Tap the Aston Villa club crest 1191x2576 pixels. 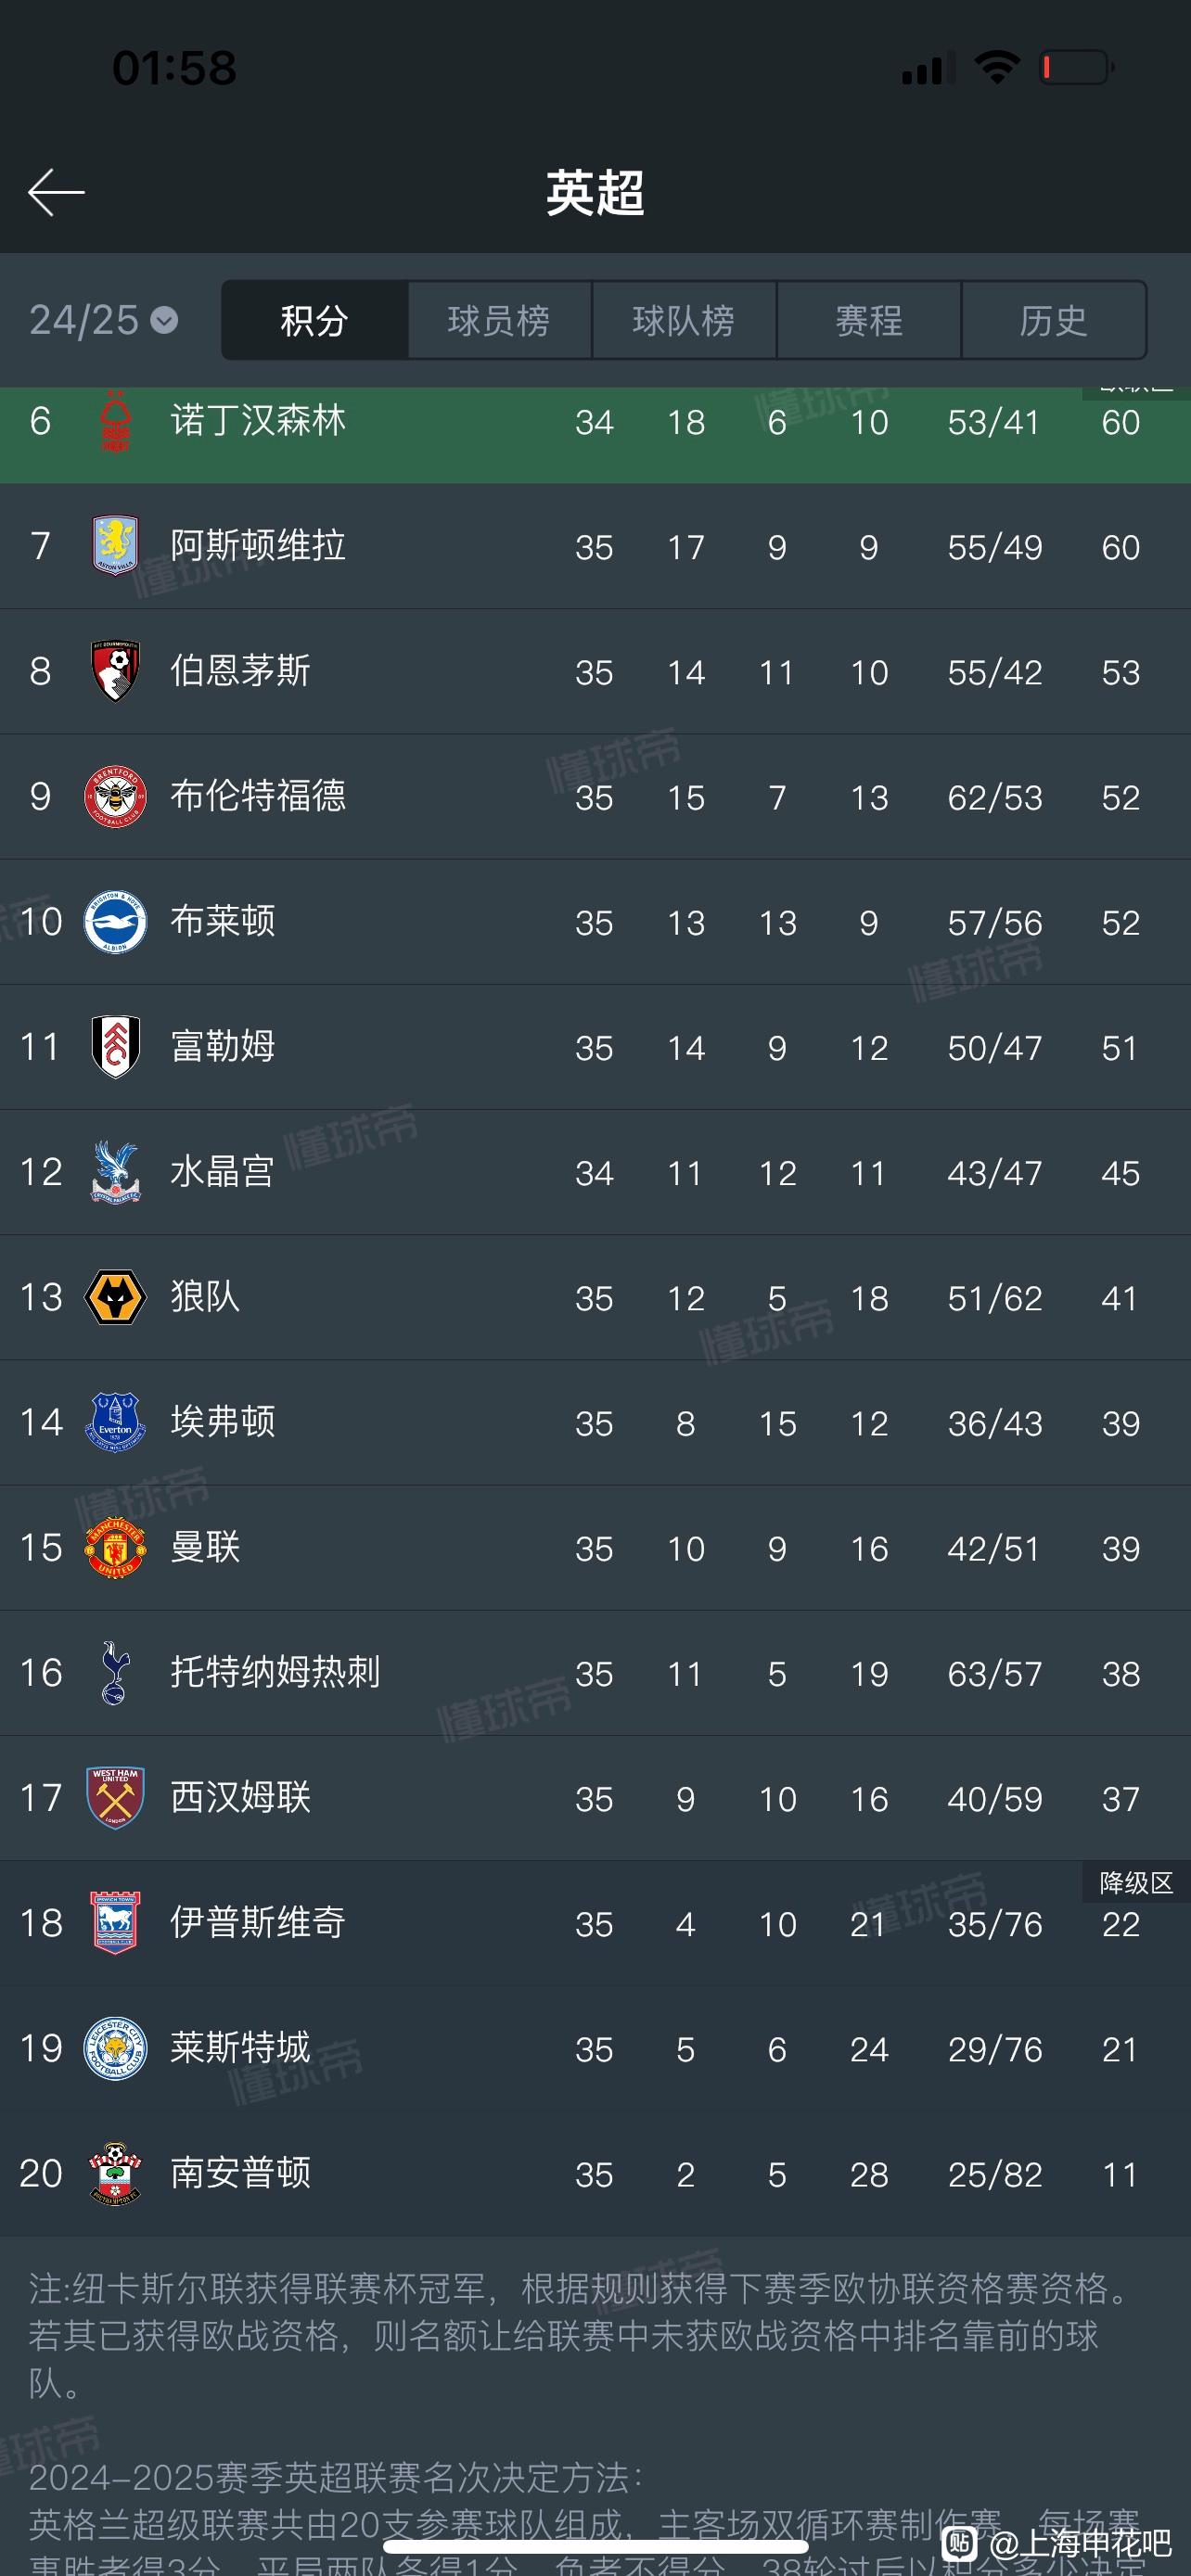[x=115, y=546]
